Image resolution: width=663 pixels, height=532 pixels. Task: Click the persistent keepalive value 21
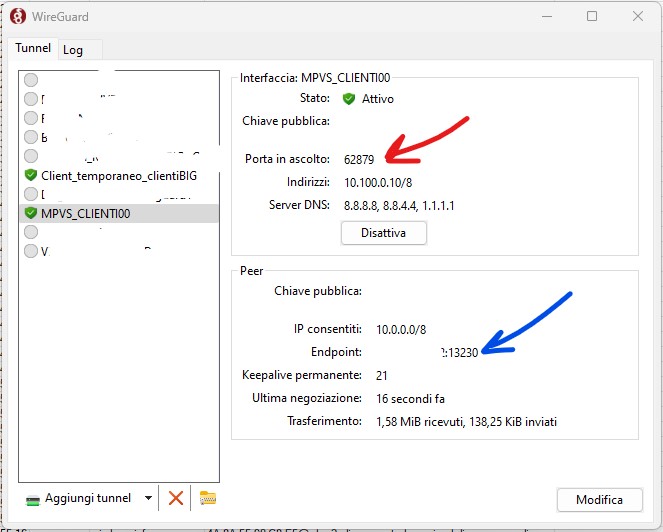381,376
